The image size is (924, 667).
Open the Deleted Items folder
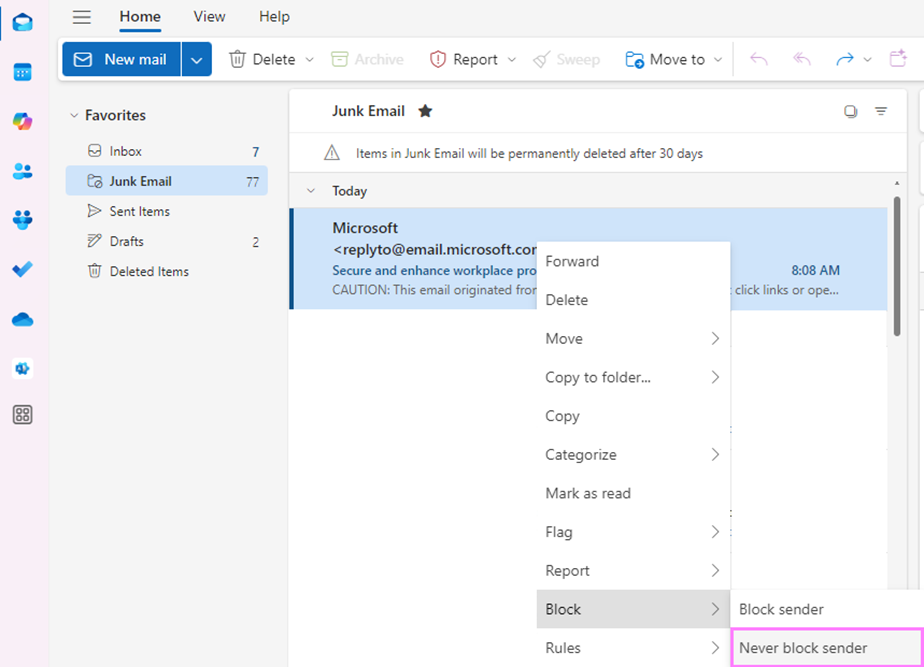[x=167, y=272]
